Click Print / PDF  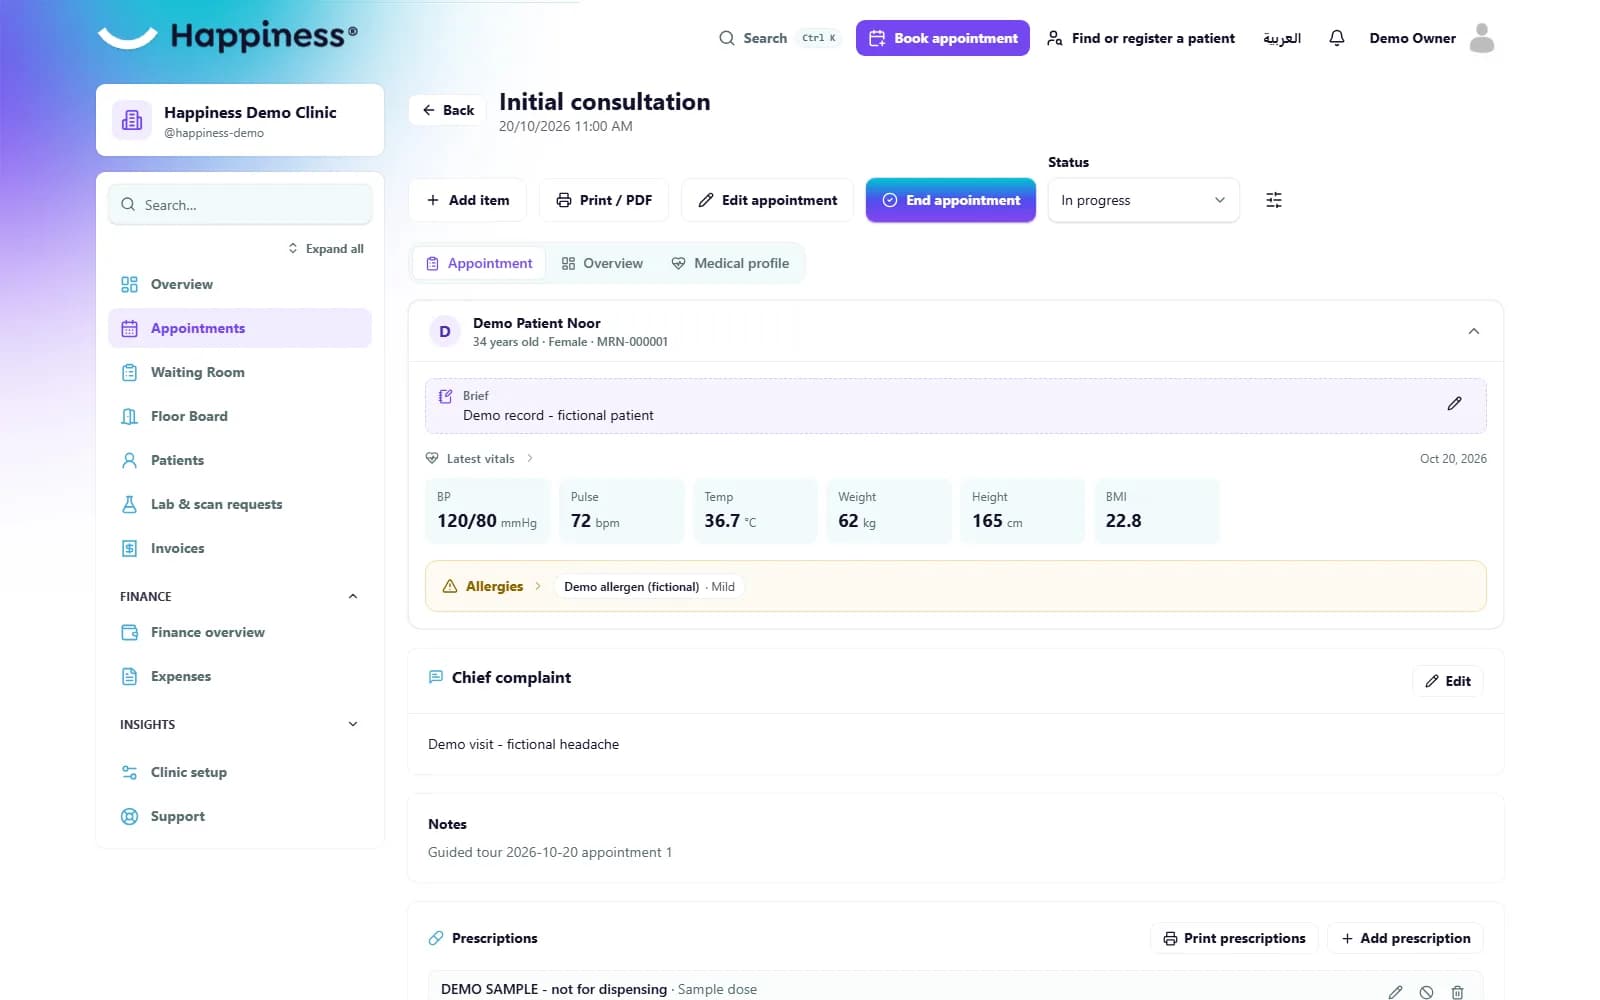point(604,200)
